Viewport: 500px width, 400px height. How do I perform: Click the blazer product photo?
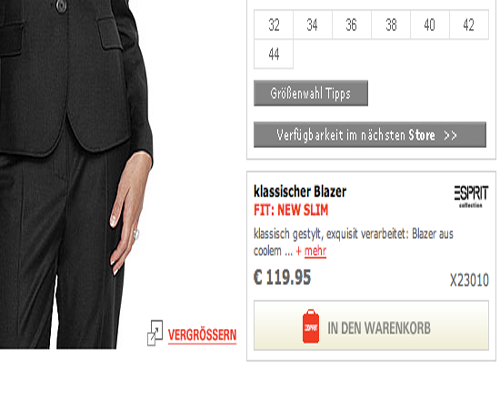pyautogui.click(x=77, y=173)
